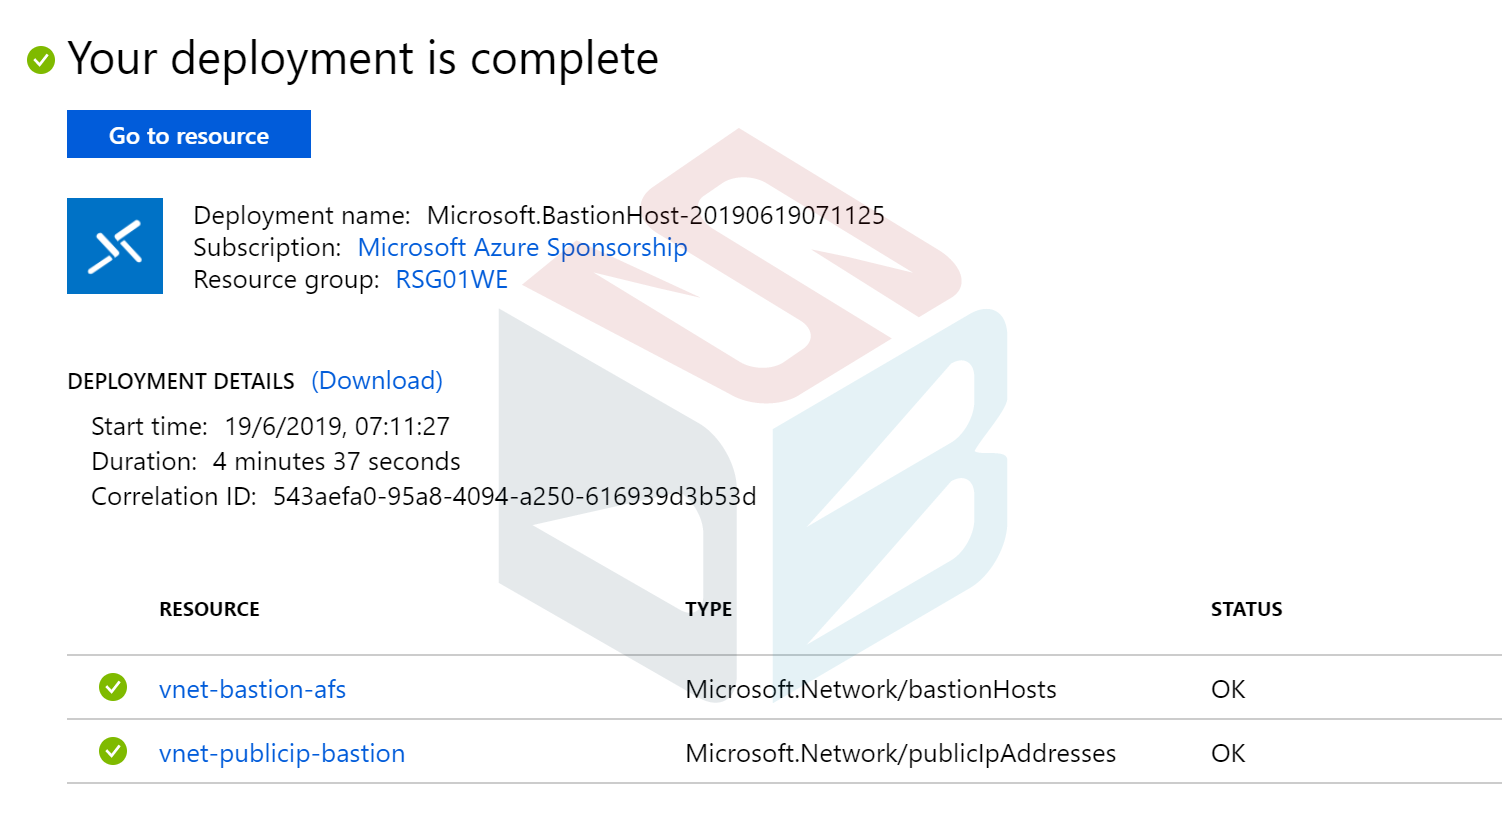The height and width of the screenshot is (831, 1506).
Task: Open the Microsoft Azure Sponsorship subscription link
Action: [522, 247]
